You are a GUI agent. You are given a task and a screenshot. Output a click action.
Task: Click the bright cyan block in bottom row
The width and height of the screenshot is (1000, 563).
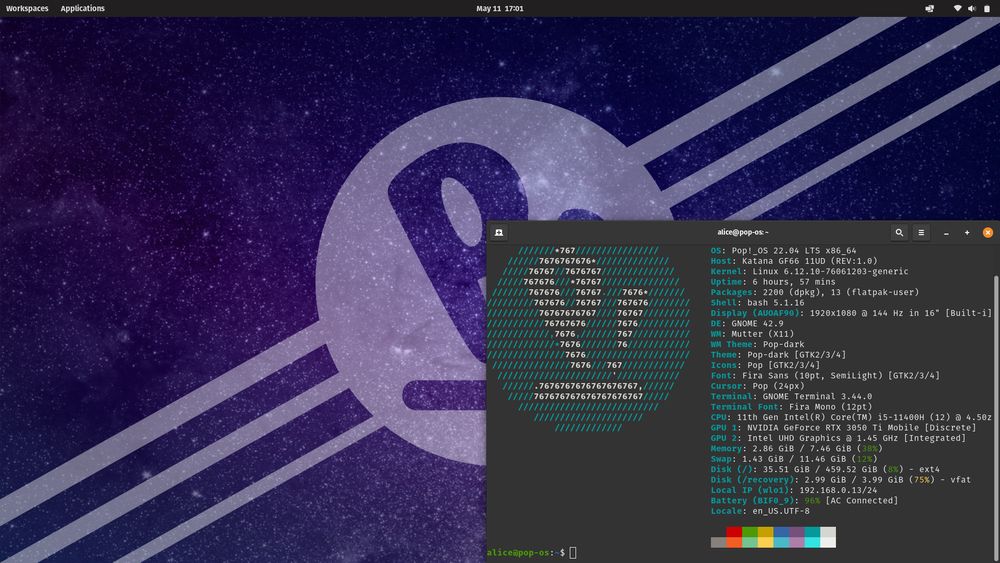coord(812,543)
